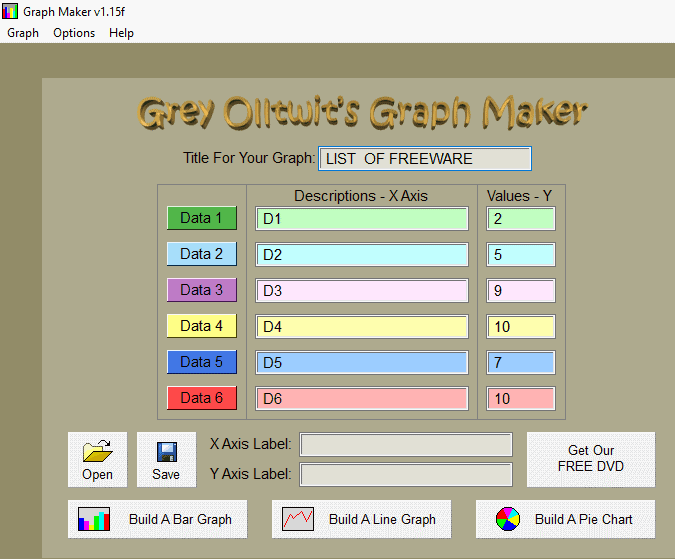
Task: Open the Options menu
Action: click(74, 33)
